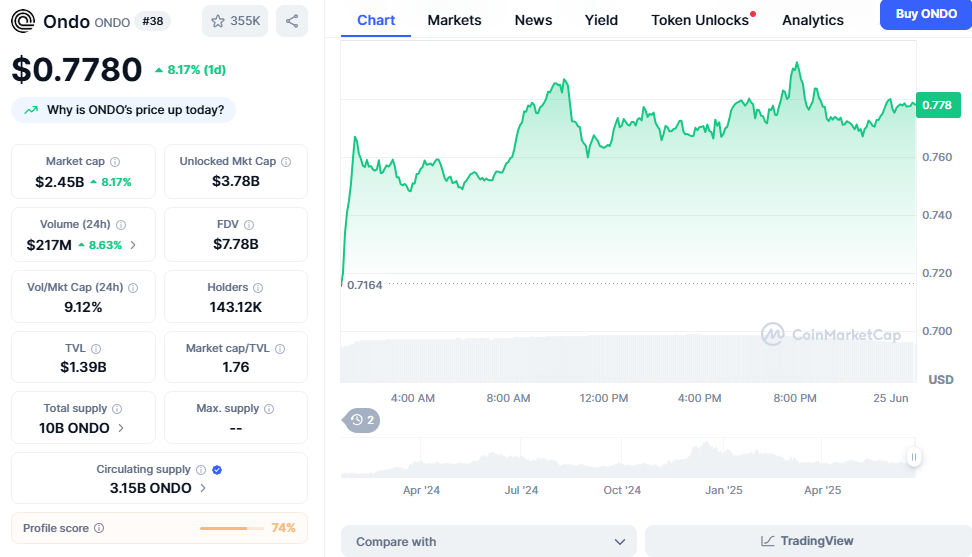Viewport: 972px width, 557px height.
Task: Show TVL info icon
Action: (x=95, y=349)
